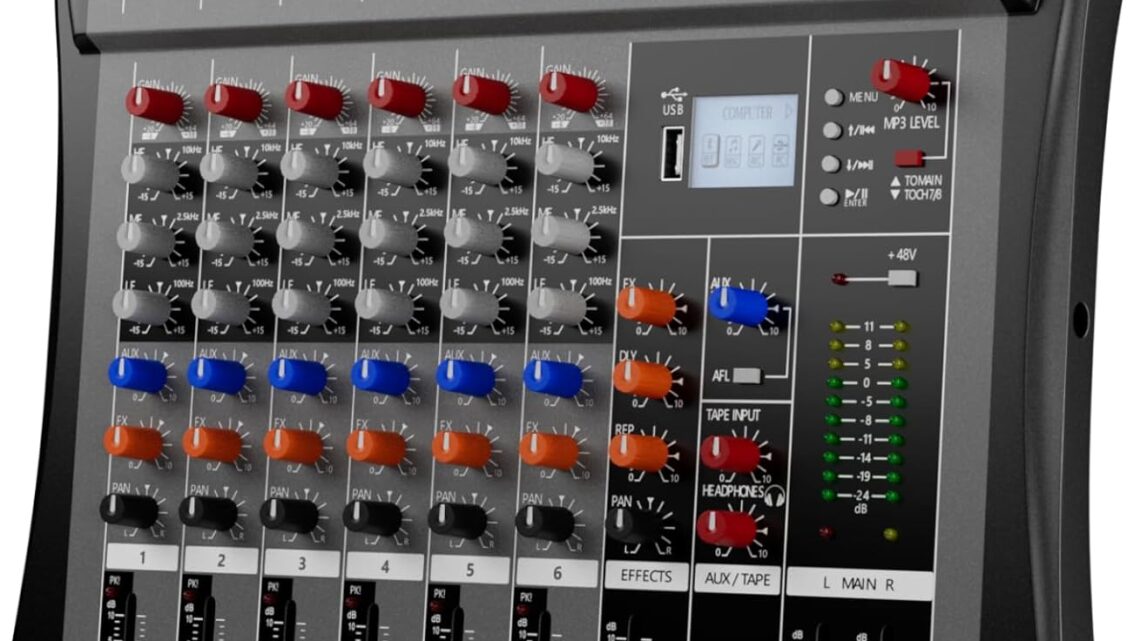
Task: Click the channel 4 MF knob
Action: (389, 235)
